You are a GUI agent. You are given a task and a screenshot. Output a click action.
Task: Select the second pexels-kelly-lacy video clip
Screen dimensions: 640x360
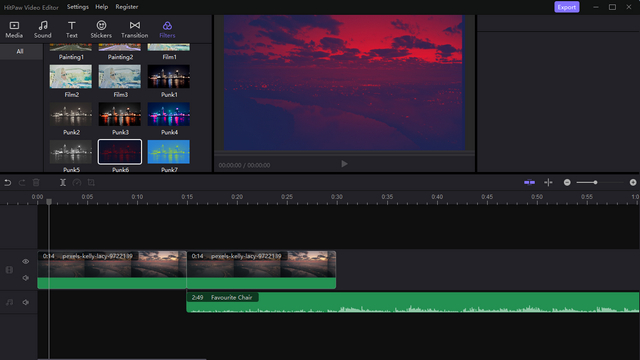(261, 270)
